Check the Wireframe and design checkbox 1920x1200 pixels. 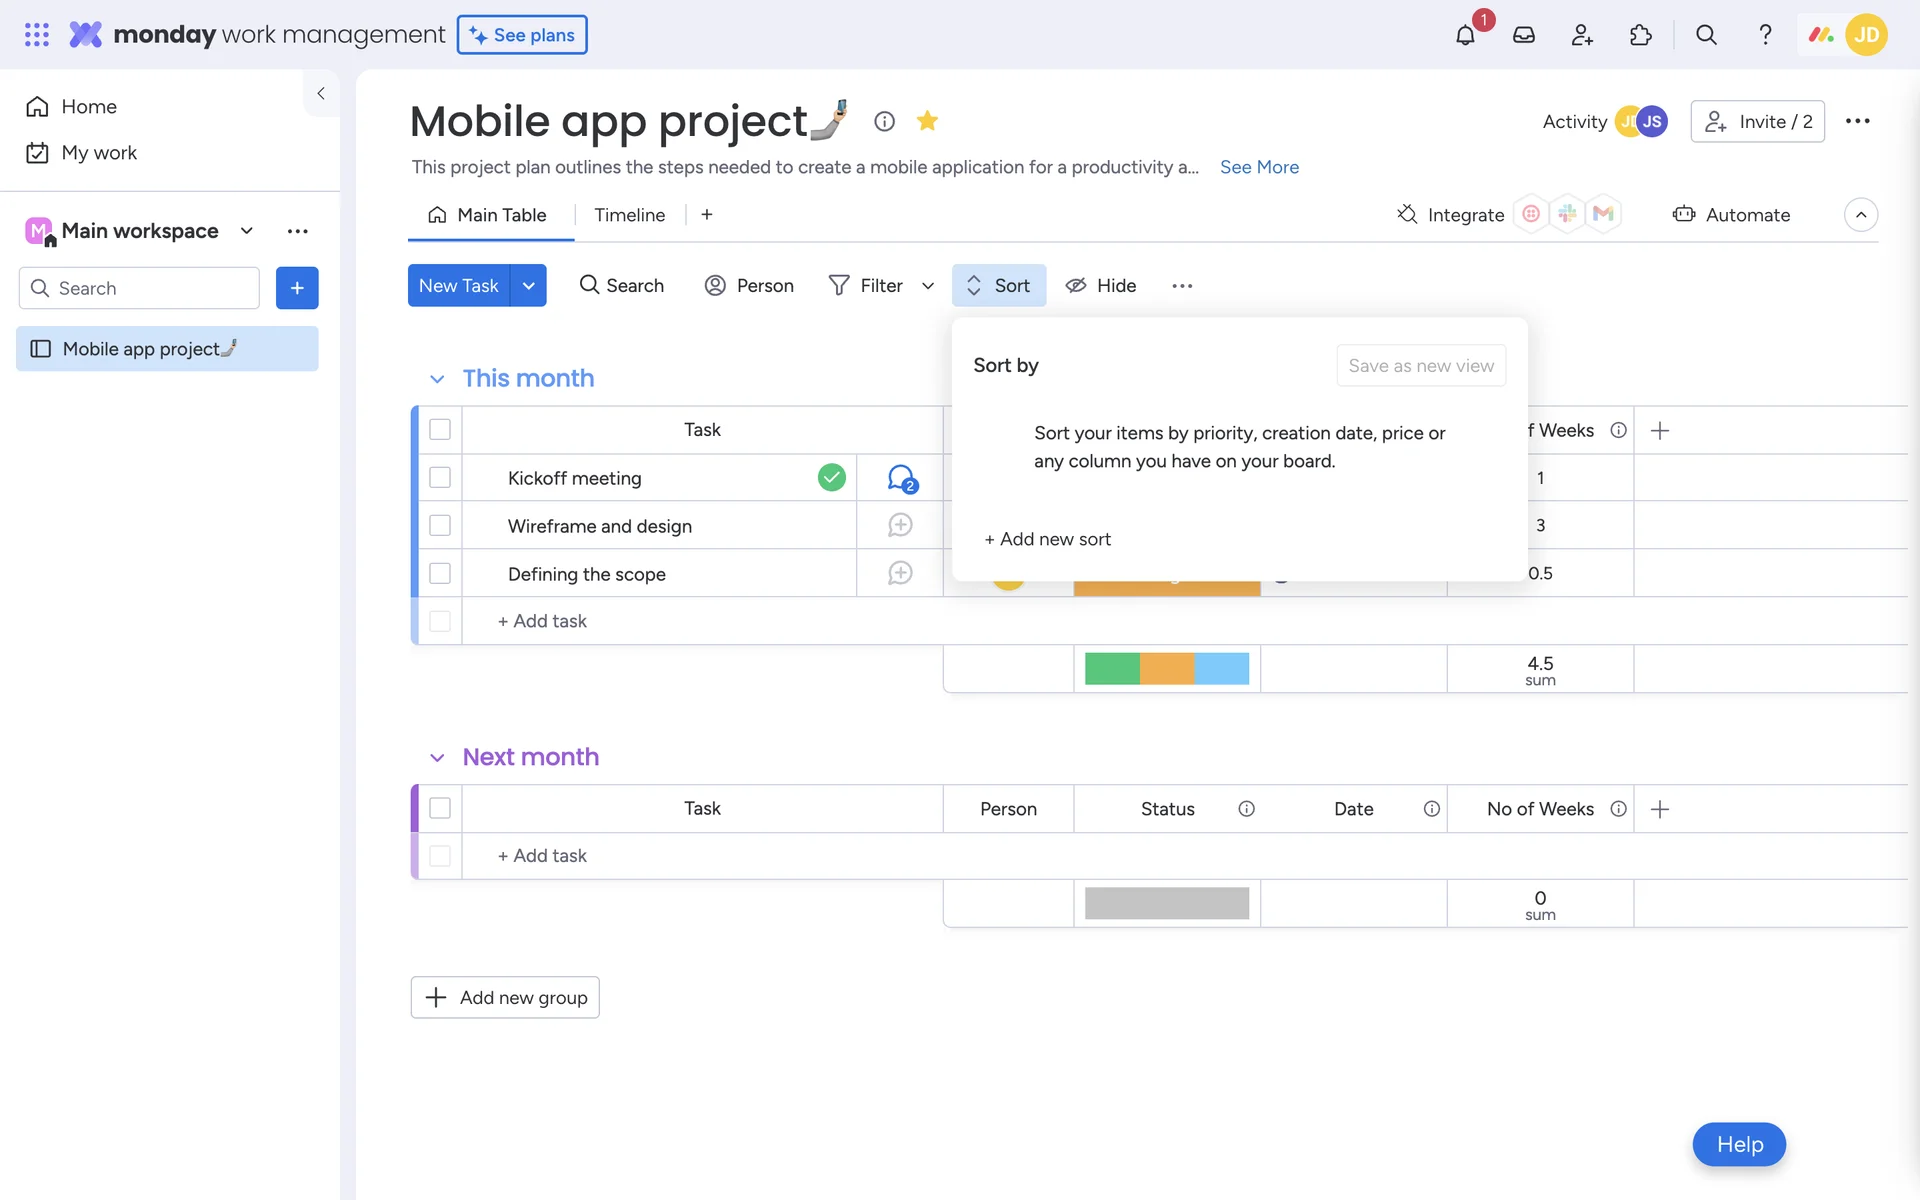pos(440,526)
